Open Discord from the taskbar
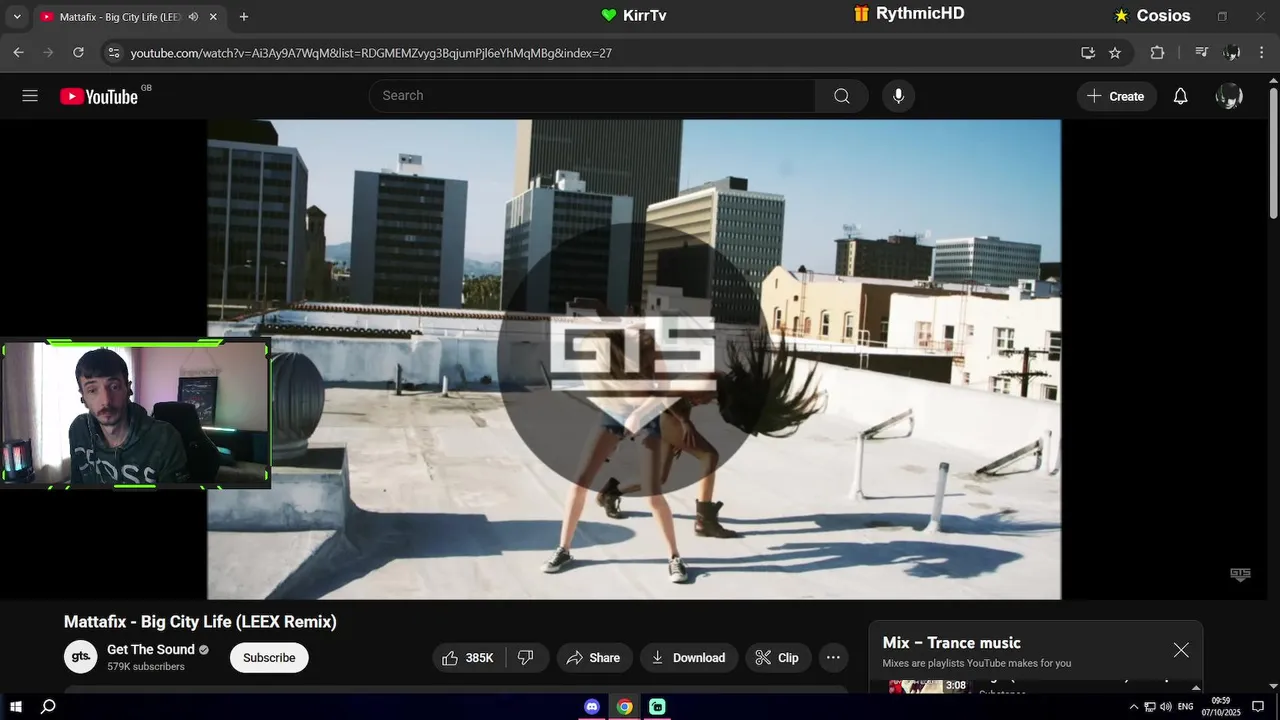This screenshot has height=720, width=1280. pyautogui.click(x=591, y=707)
